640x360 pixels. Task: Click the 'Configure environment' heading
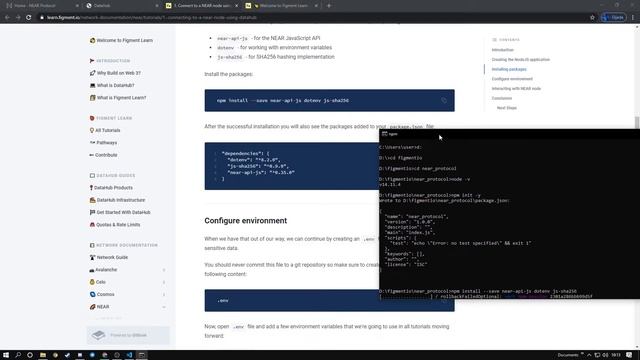(x=246, y=221)
